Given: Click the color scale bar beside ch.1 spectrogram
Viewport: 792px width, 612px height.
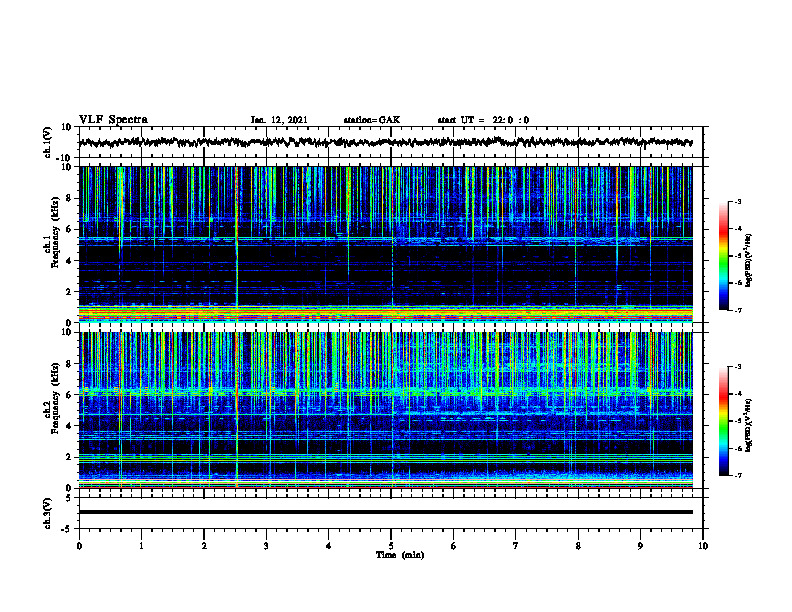Looking at the screenshot, I should pos(723,256).
